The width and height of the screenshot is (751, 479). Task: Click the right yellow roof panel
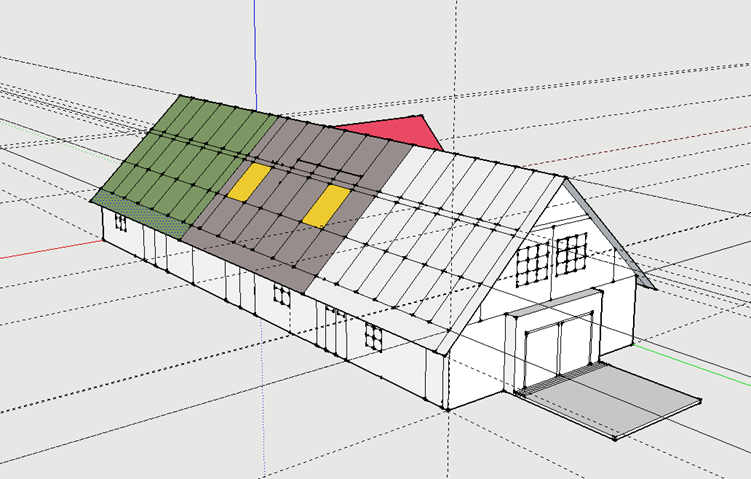pos(326,205)
